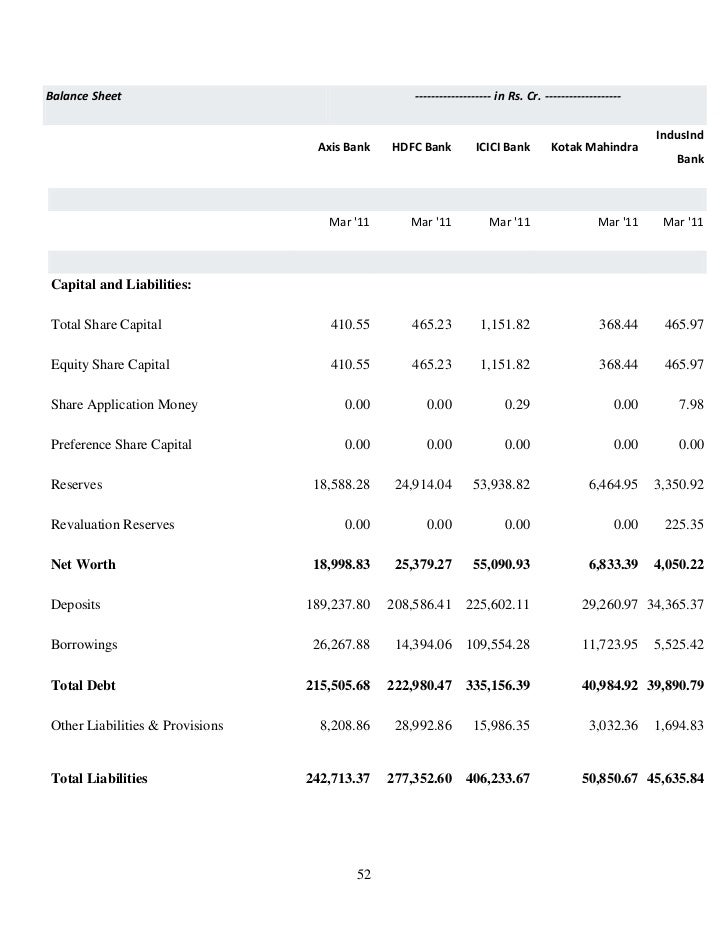This screenshot has width=728, height=943.
Task: Select Axis Bank borrowings 26,267.88
Action: [341, 645]
